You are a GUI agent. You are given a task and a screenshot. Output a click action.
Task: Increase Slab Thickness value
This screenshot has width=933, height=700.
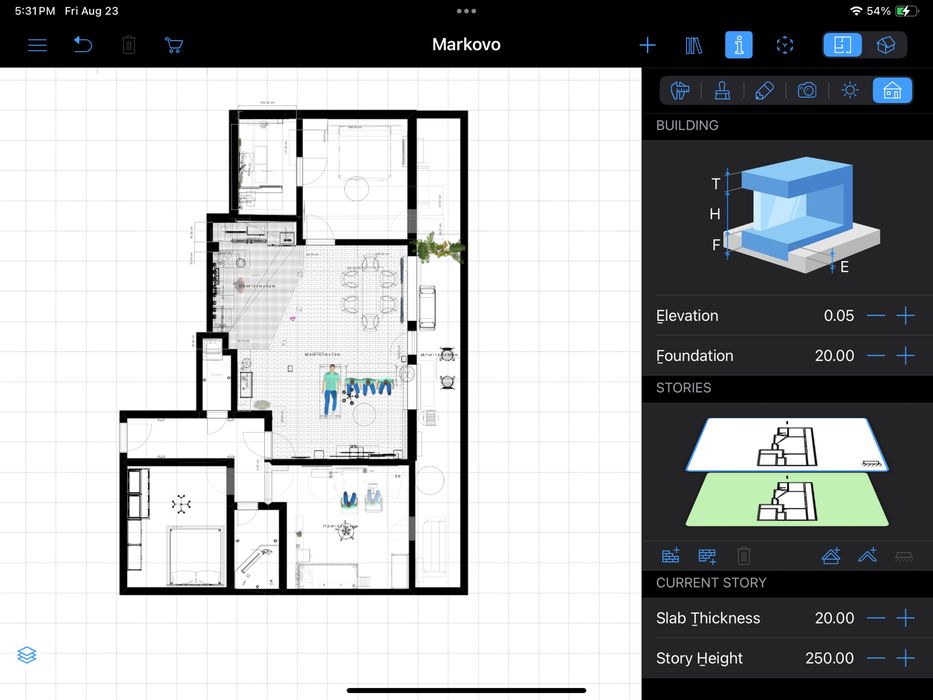coord(906,618)
